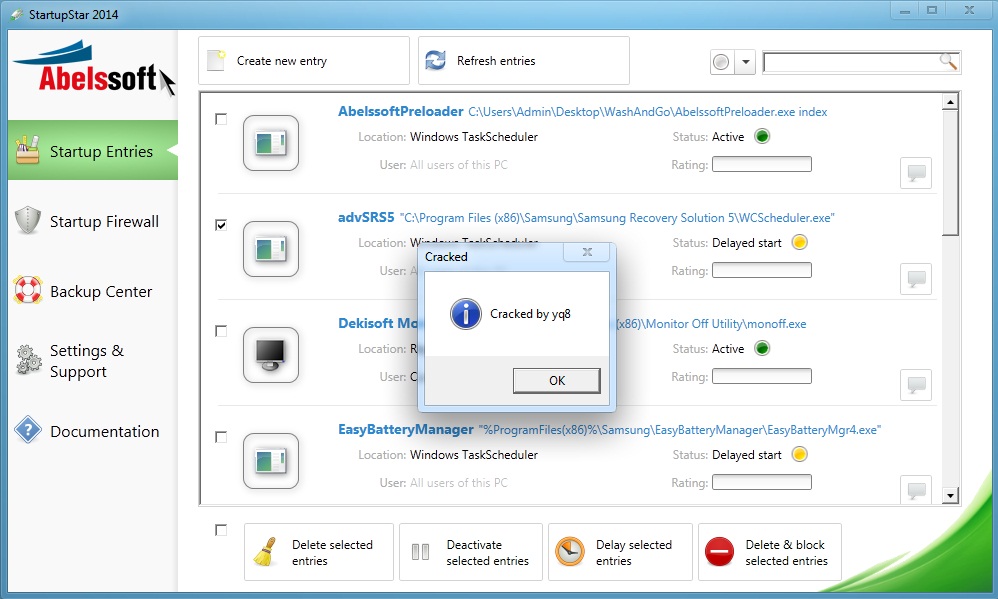The width and height of the screenshot is (998, 599).
Task: Click the gray filter circle button
Action: click(722, 62)
